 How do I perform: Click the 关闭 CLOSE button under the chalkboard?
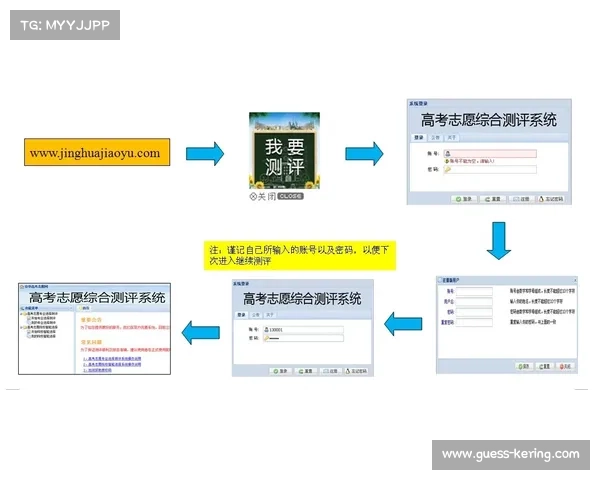pyautogui.click(x=275, y=197)
